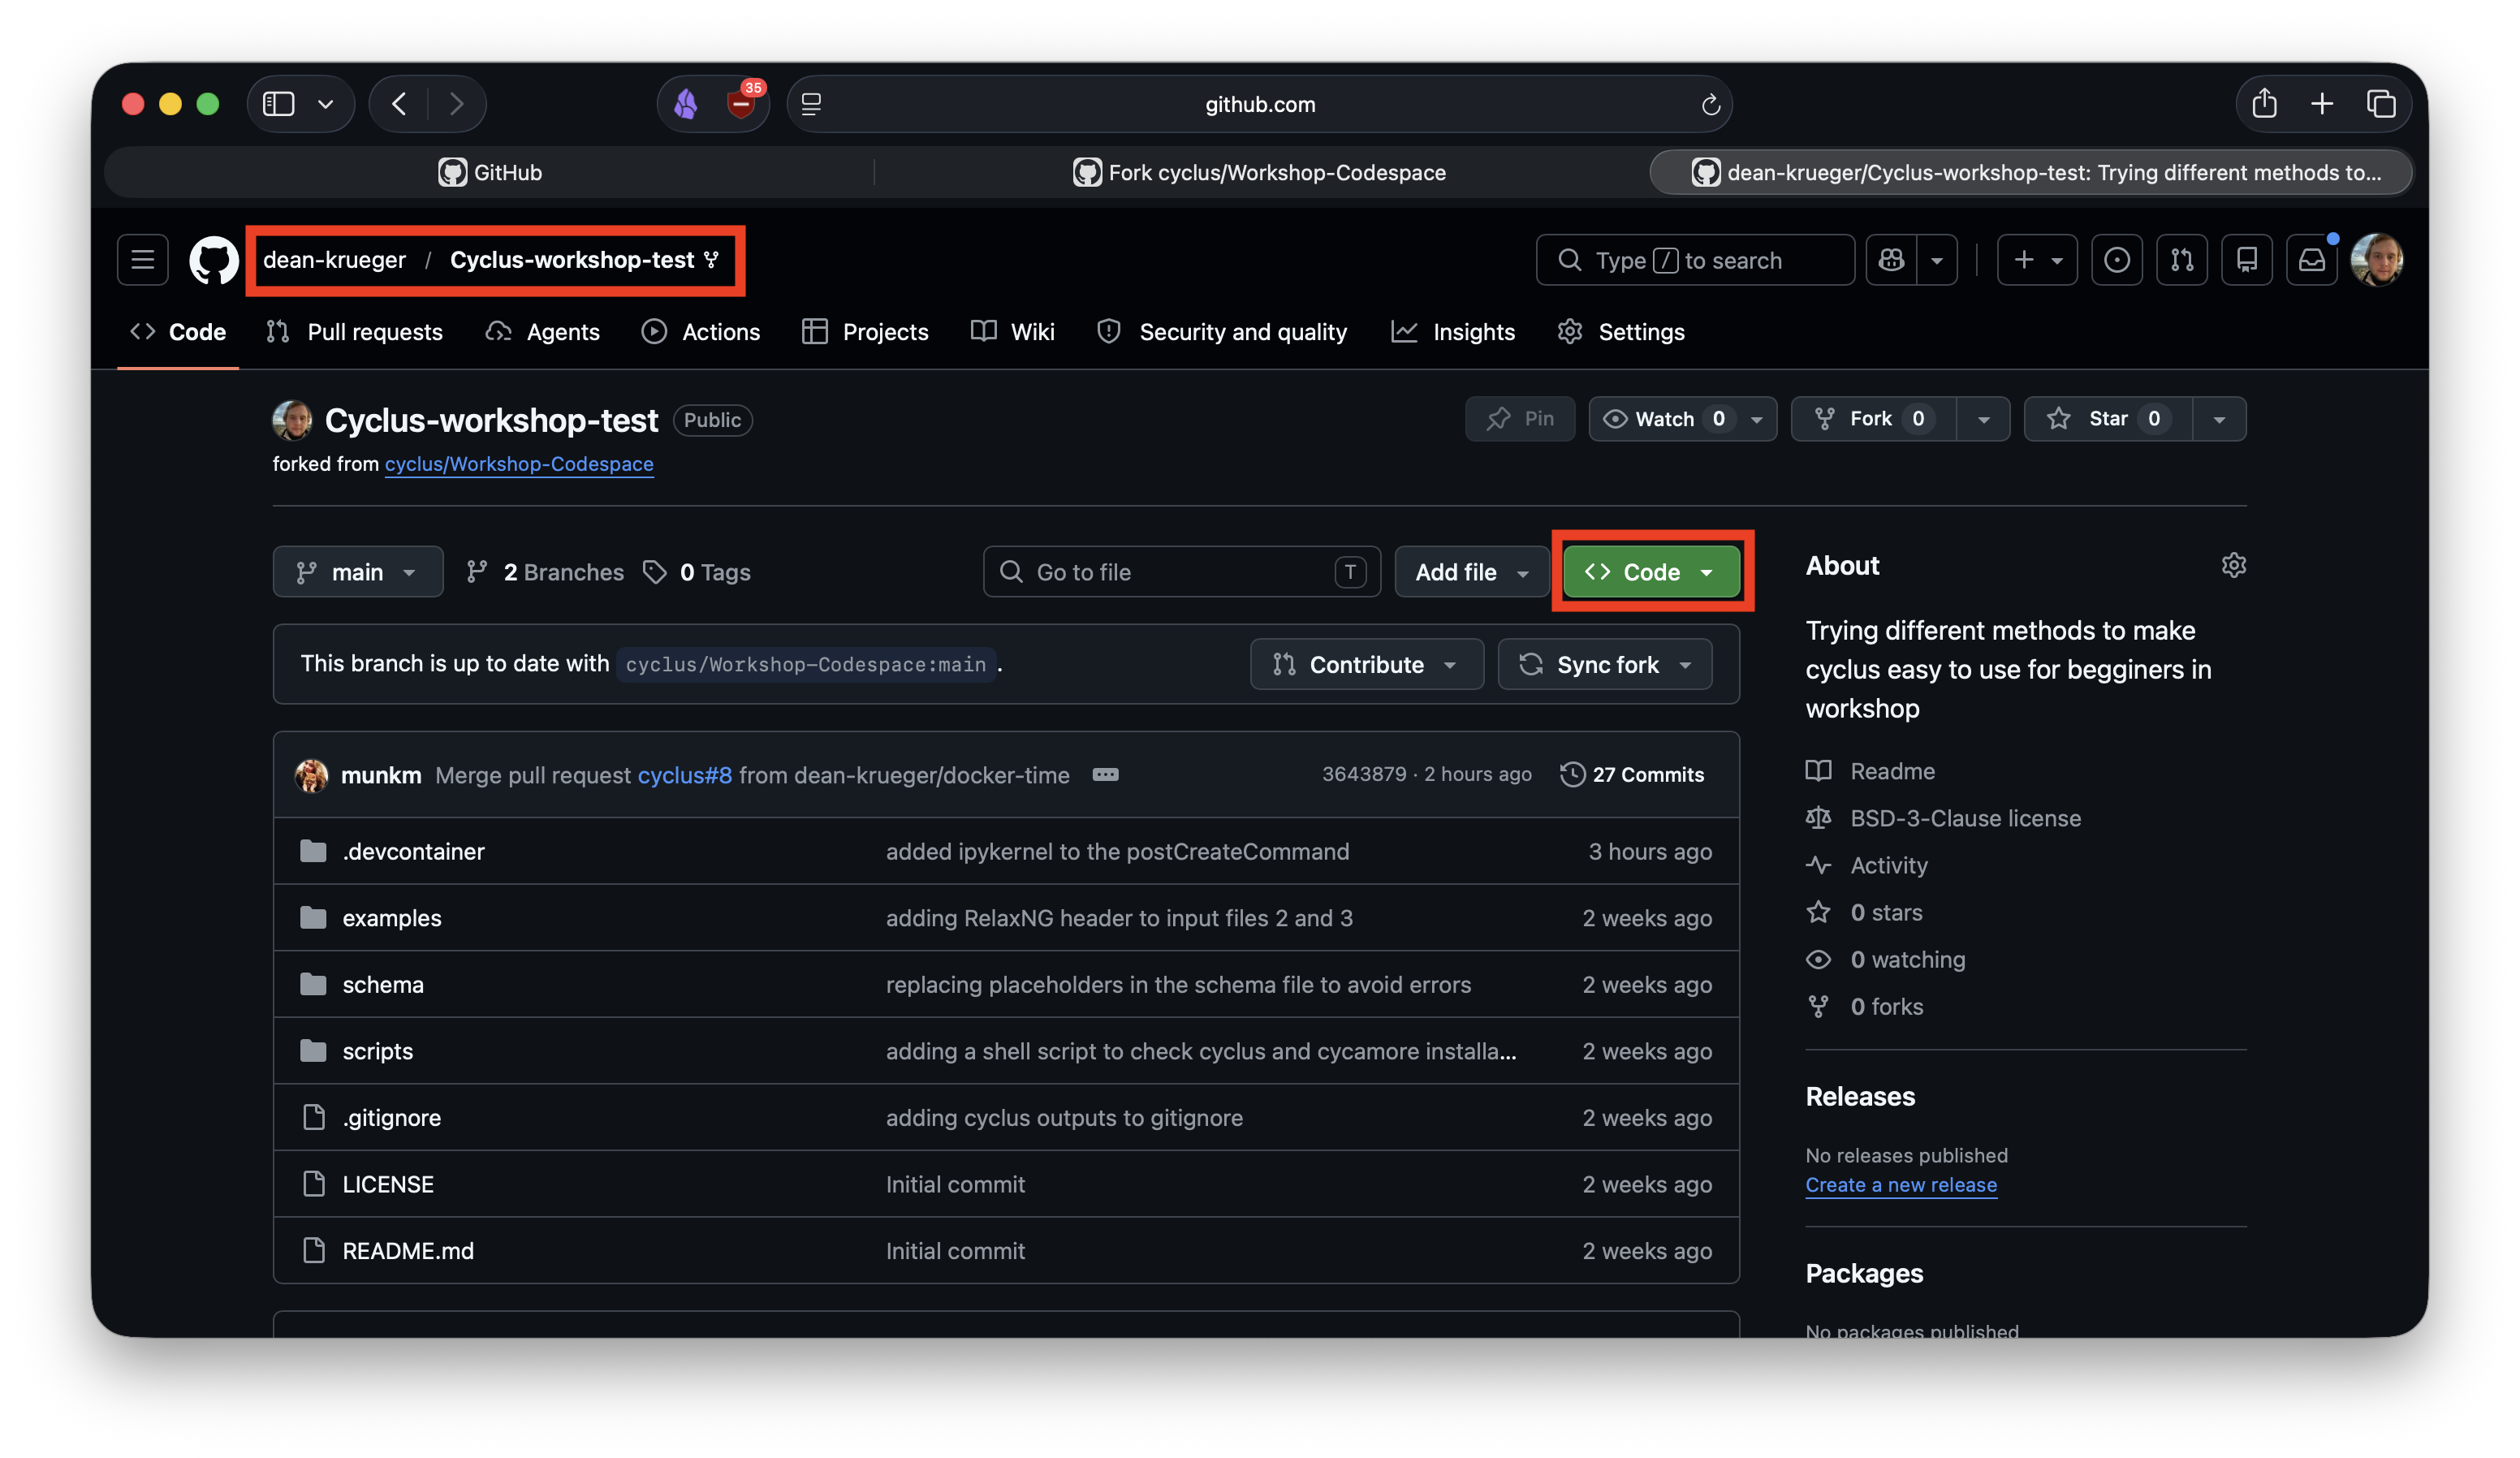Open the .gitignore file
Image resolution: width=2520 pixels, height=1458 pixels.
[x=391, y=1118]
